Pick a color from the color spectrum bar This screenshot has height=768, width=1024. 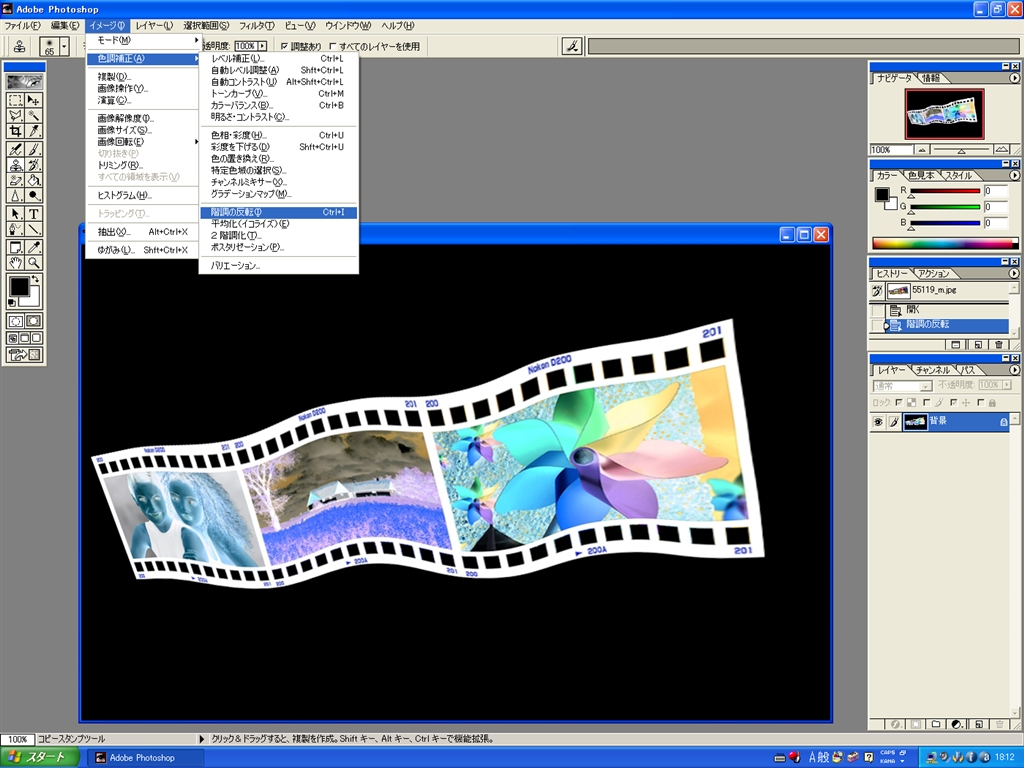point(945,244)
